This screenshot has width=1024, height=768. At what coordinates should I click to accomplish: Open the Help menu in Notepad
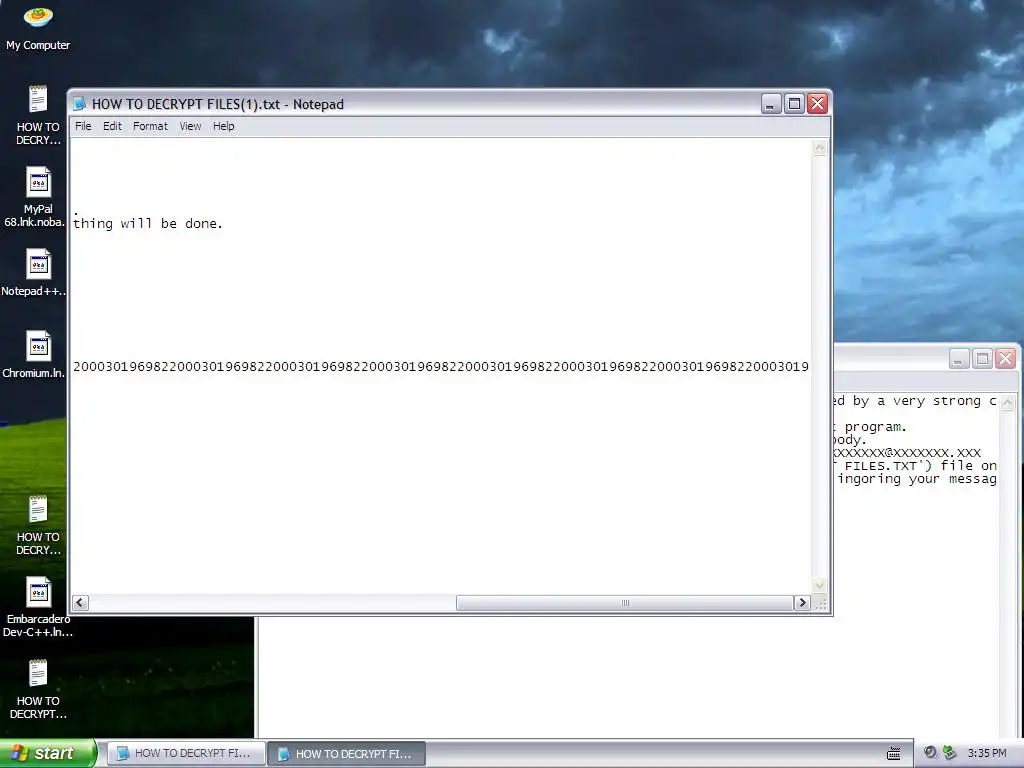coord(223,126)
